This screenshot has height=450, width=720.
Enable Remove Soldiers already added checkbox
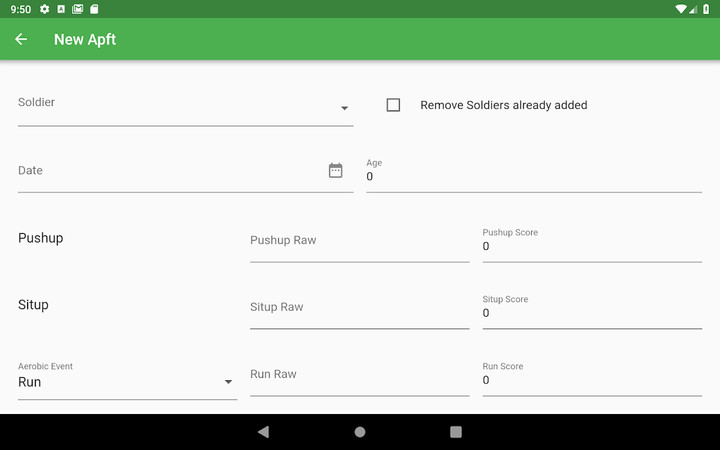[393, 105]
